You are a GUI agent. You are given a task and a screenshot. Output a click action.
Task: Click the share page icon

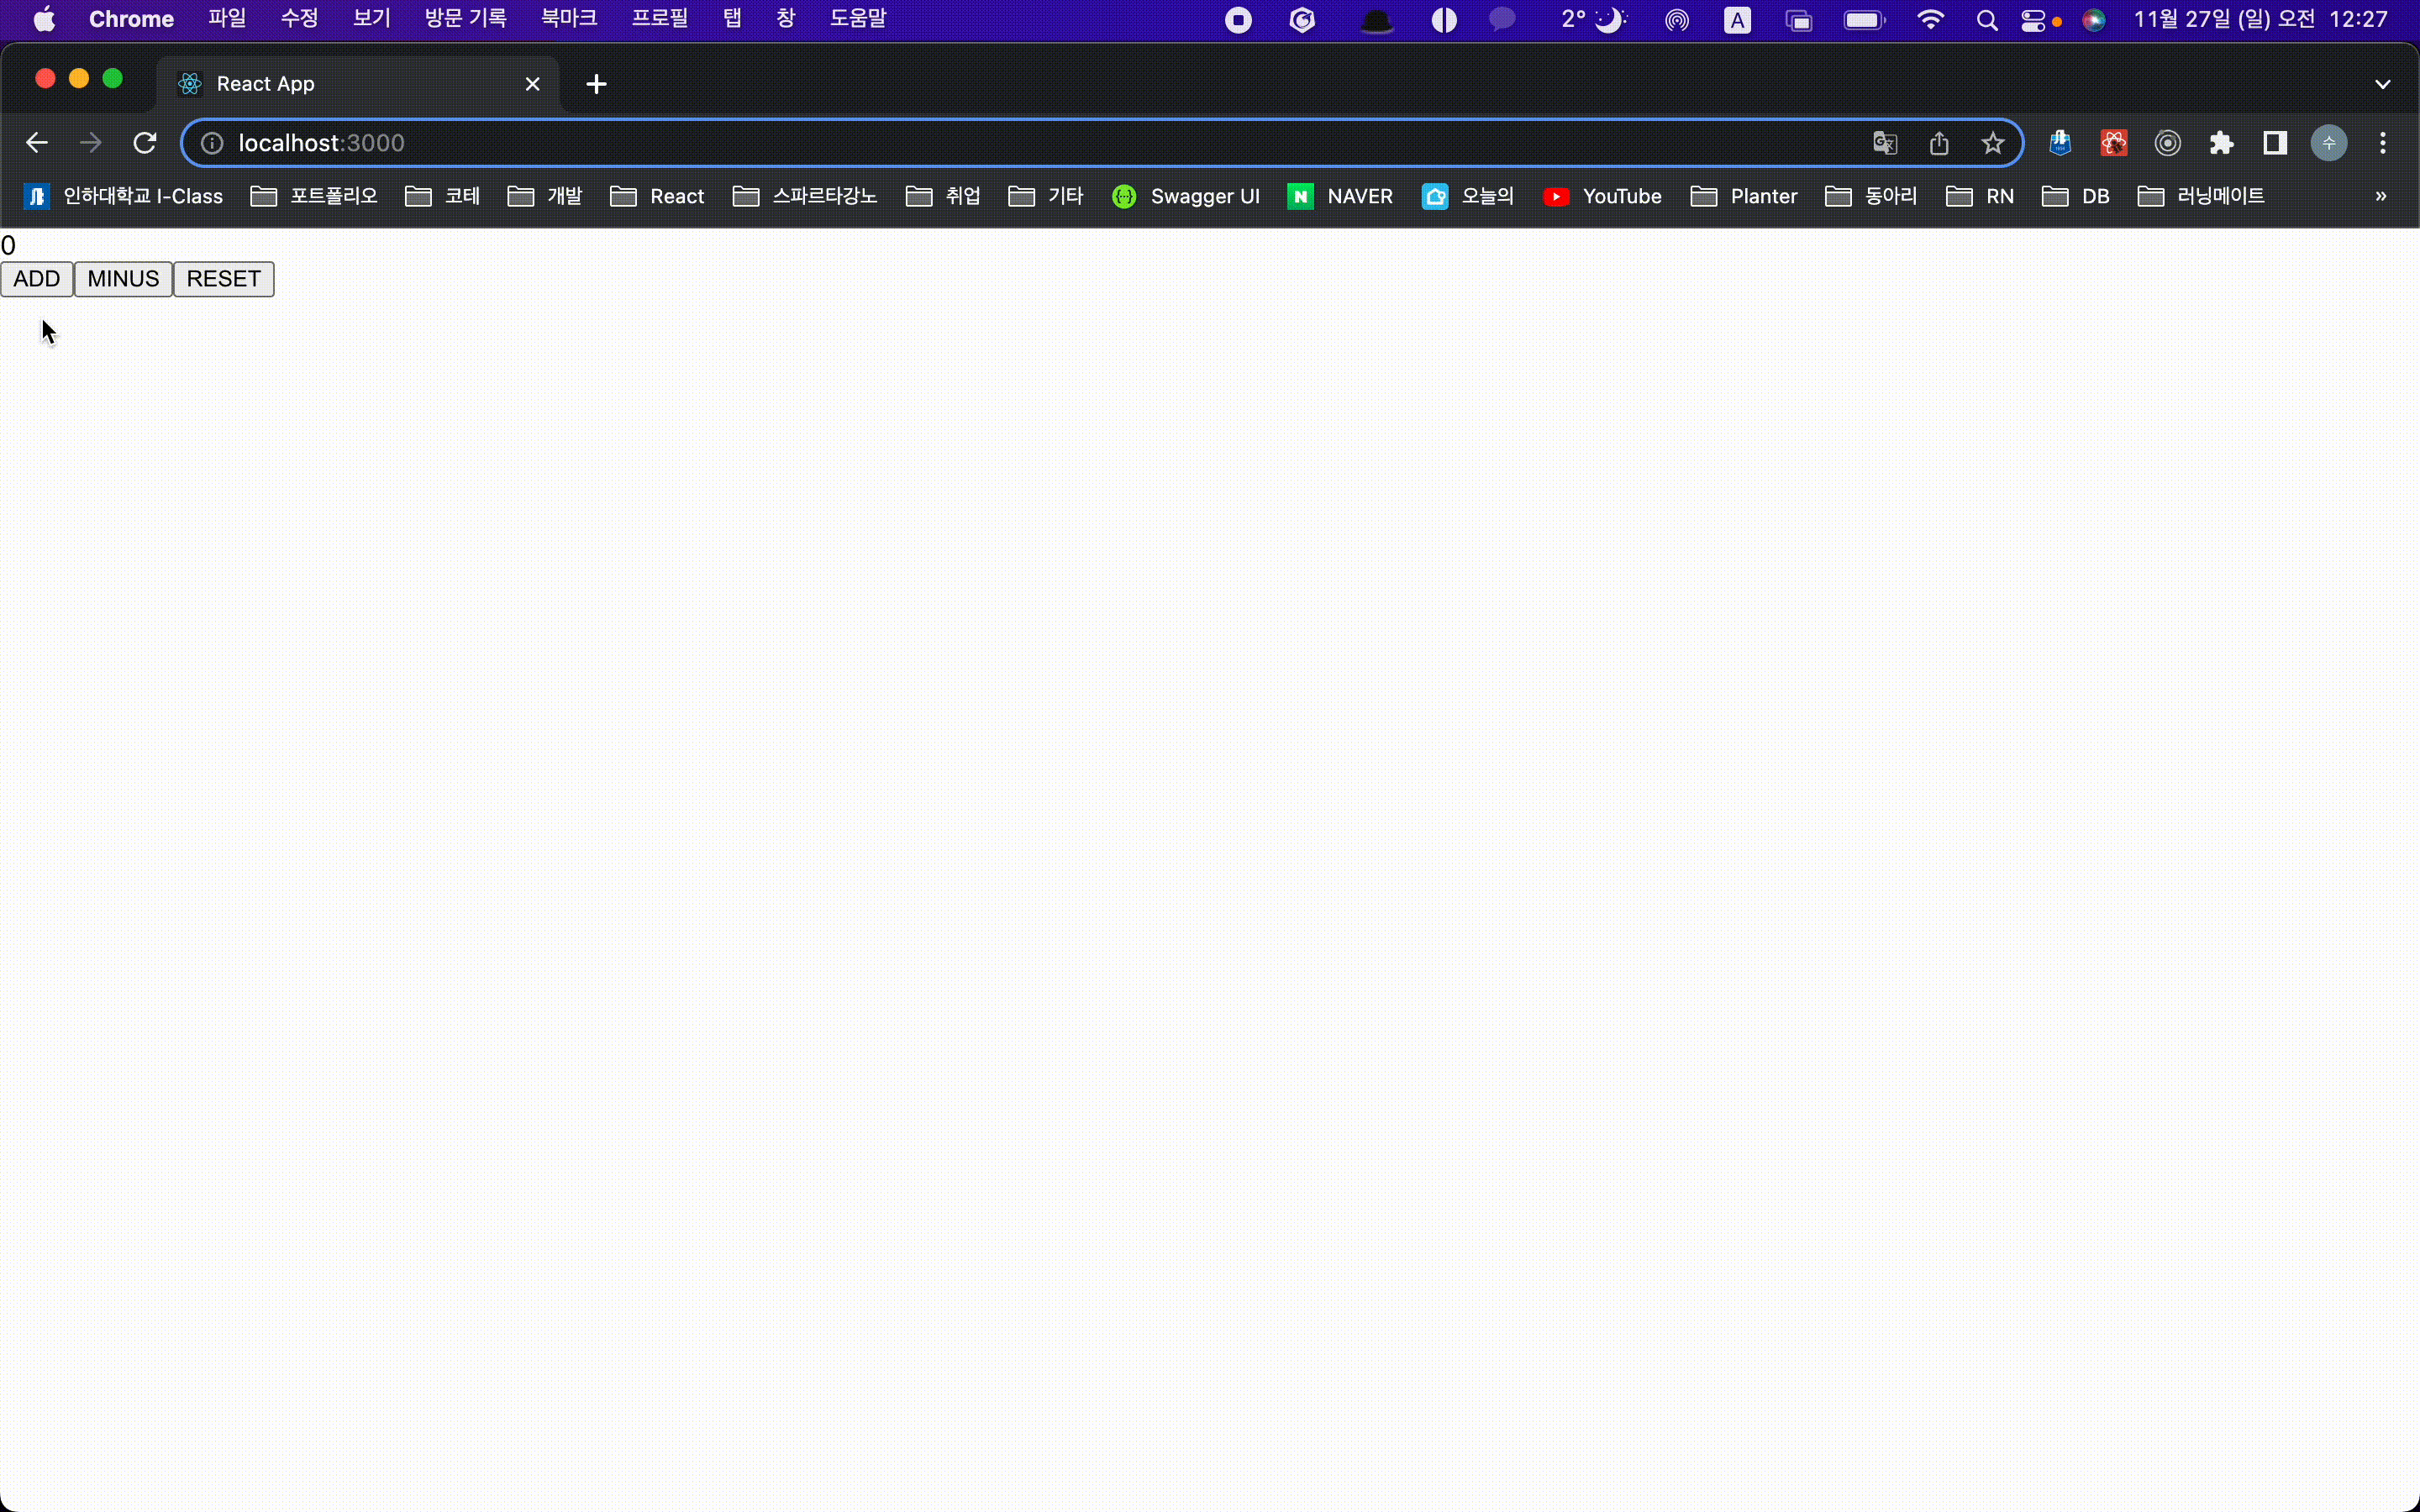pos(1938,143)
